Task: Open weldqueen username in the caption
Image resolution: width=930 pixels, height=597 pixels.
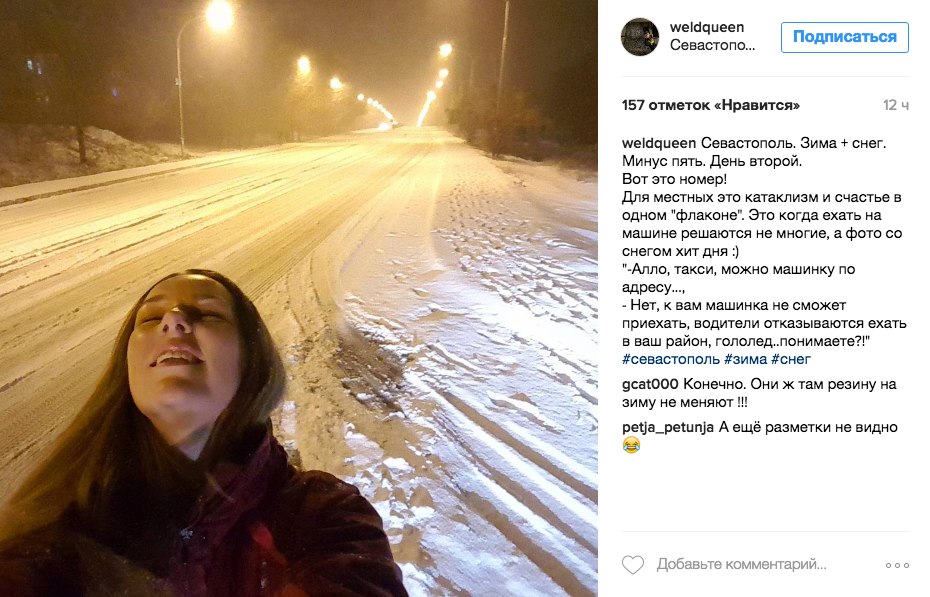Action: [659, 143]
